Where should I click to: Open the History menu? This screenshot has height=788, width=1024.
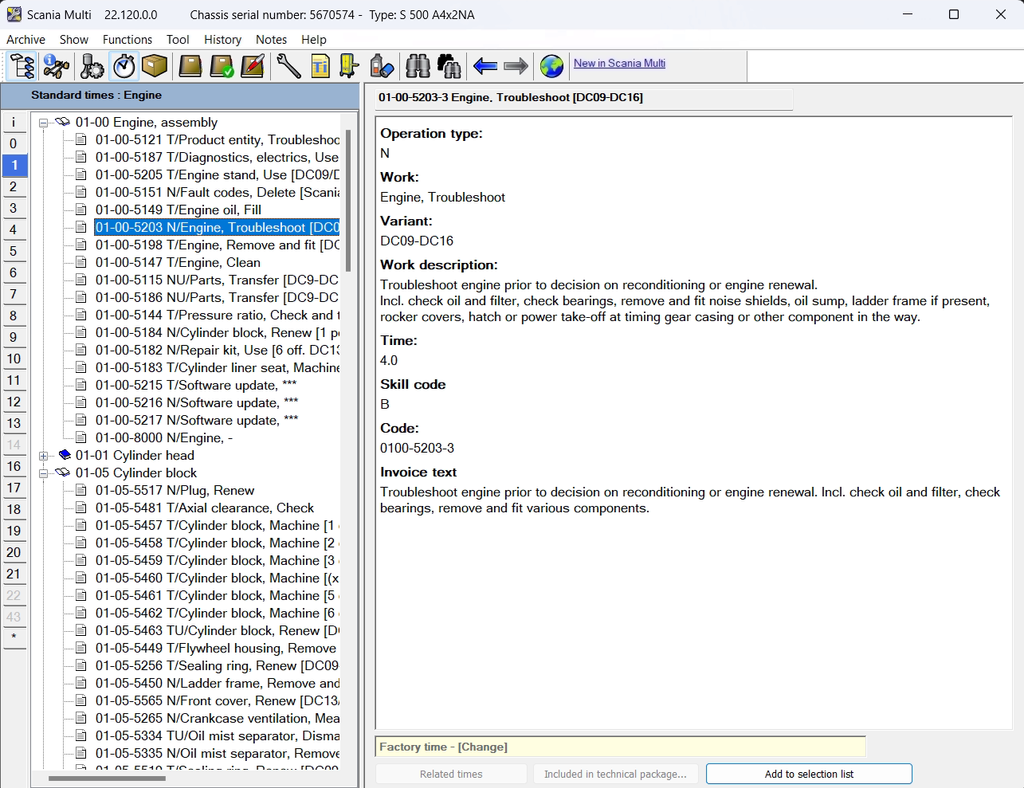(x=223, y=40)
